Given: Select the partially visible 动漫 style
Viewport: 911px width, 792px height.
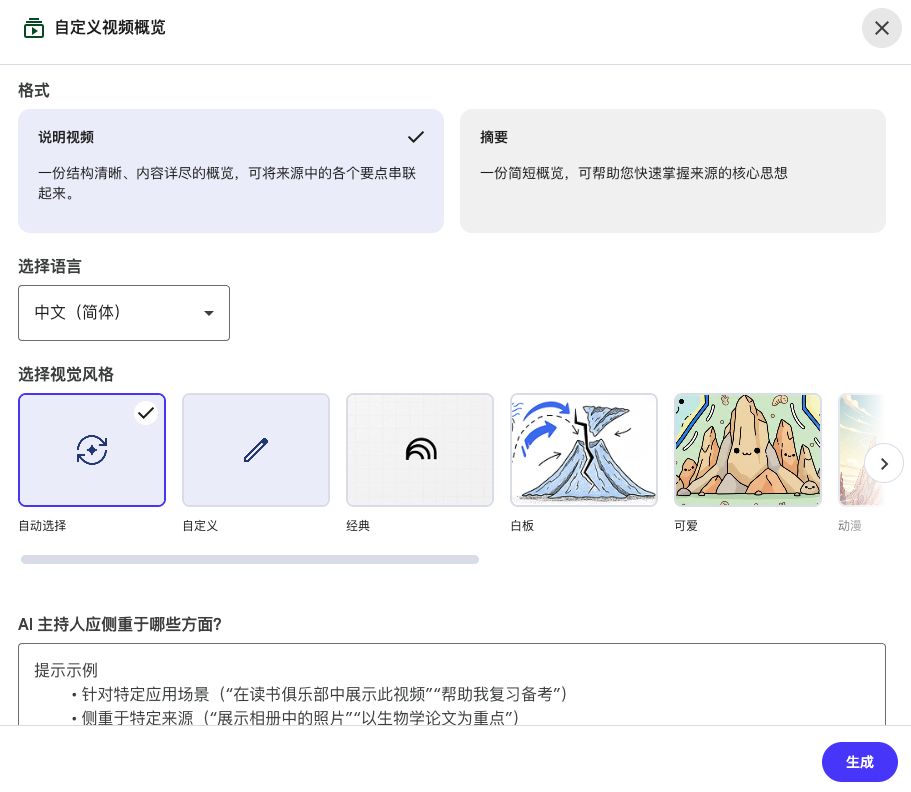Looking at the screenshot, I should pyautogui.click(x=852, y=450).
